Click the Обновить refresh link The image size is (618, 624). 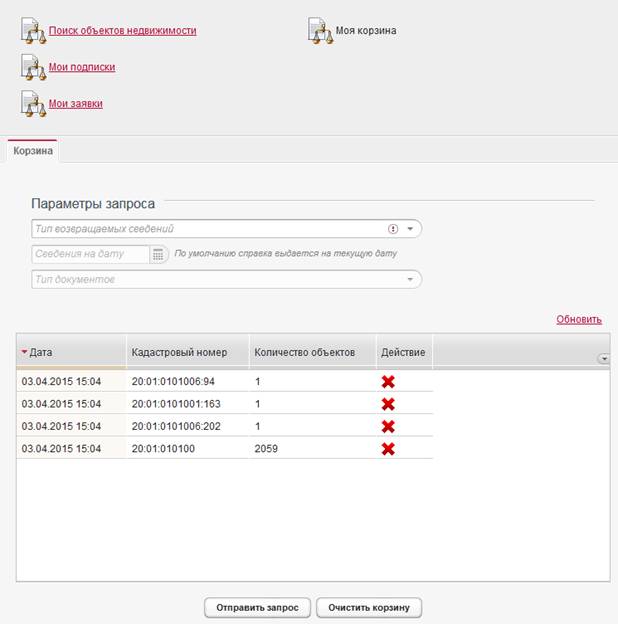tap(579, 320)
